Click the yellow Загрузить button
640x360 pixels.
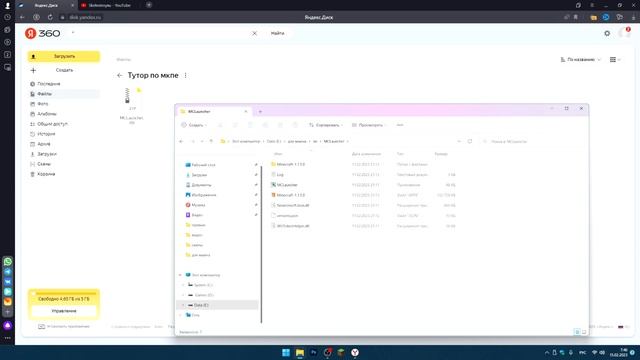[64, 56]
